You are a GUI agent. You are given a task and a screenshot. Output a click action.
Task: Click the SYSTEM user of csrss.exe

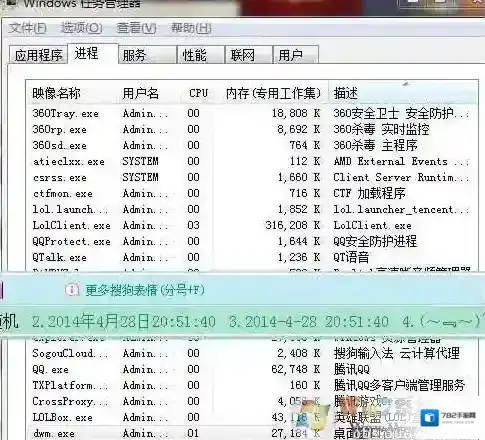pyautogui.click(x=140, y=177)
